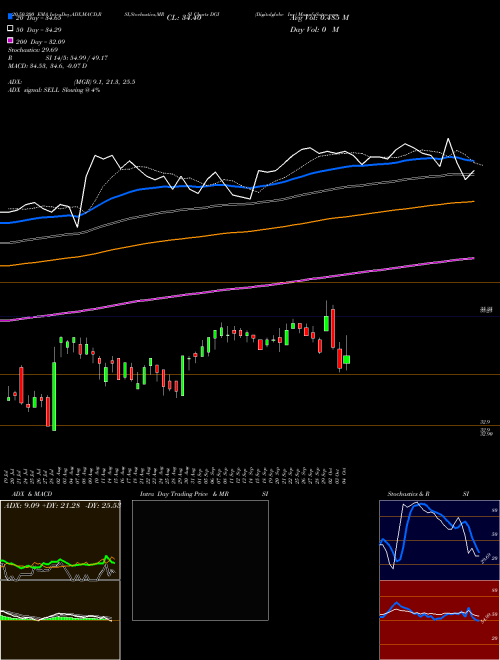Open the empty Intra Day Trading Price panel
Image resolution: width=500 pixels, height=660 pixels.
[x=200, y=560]
